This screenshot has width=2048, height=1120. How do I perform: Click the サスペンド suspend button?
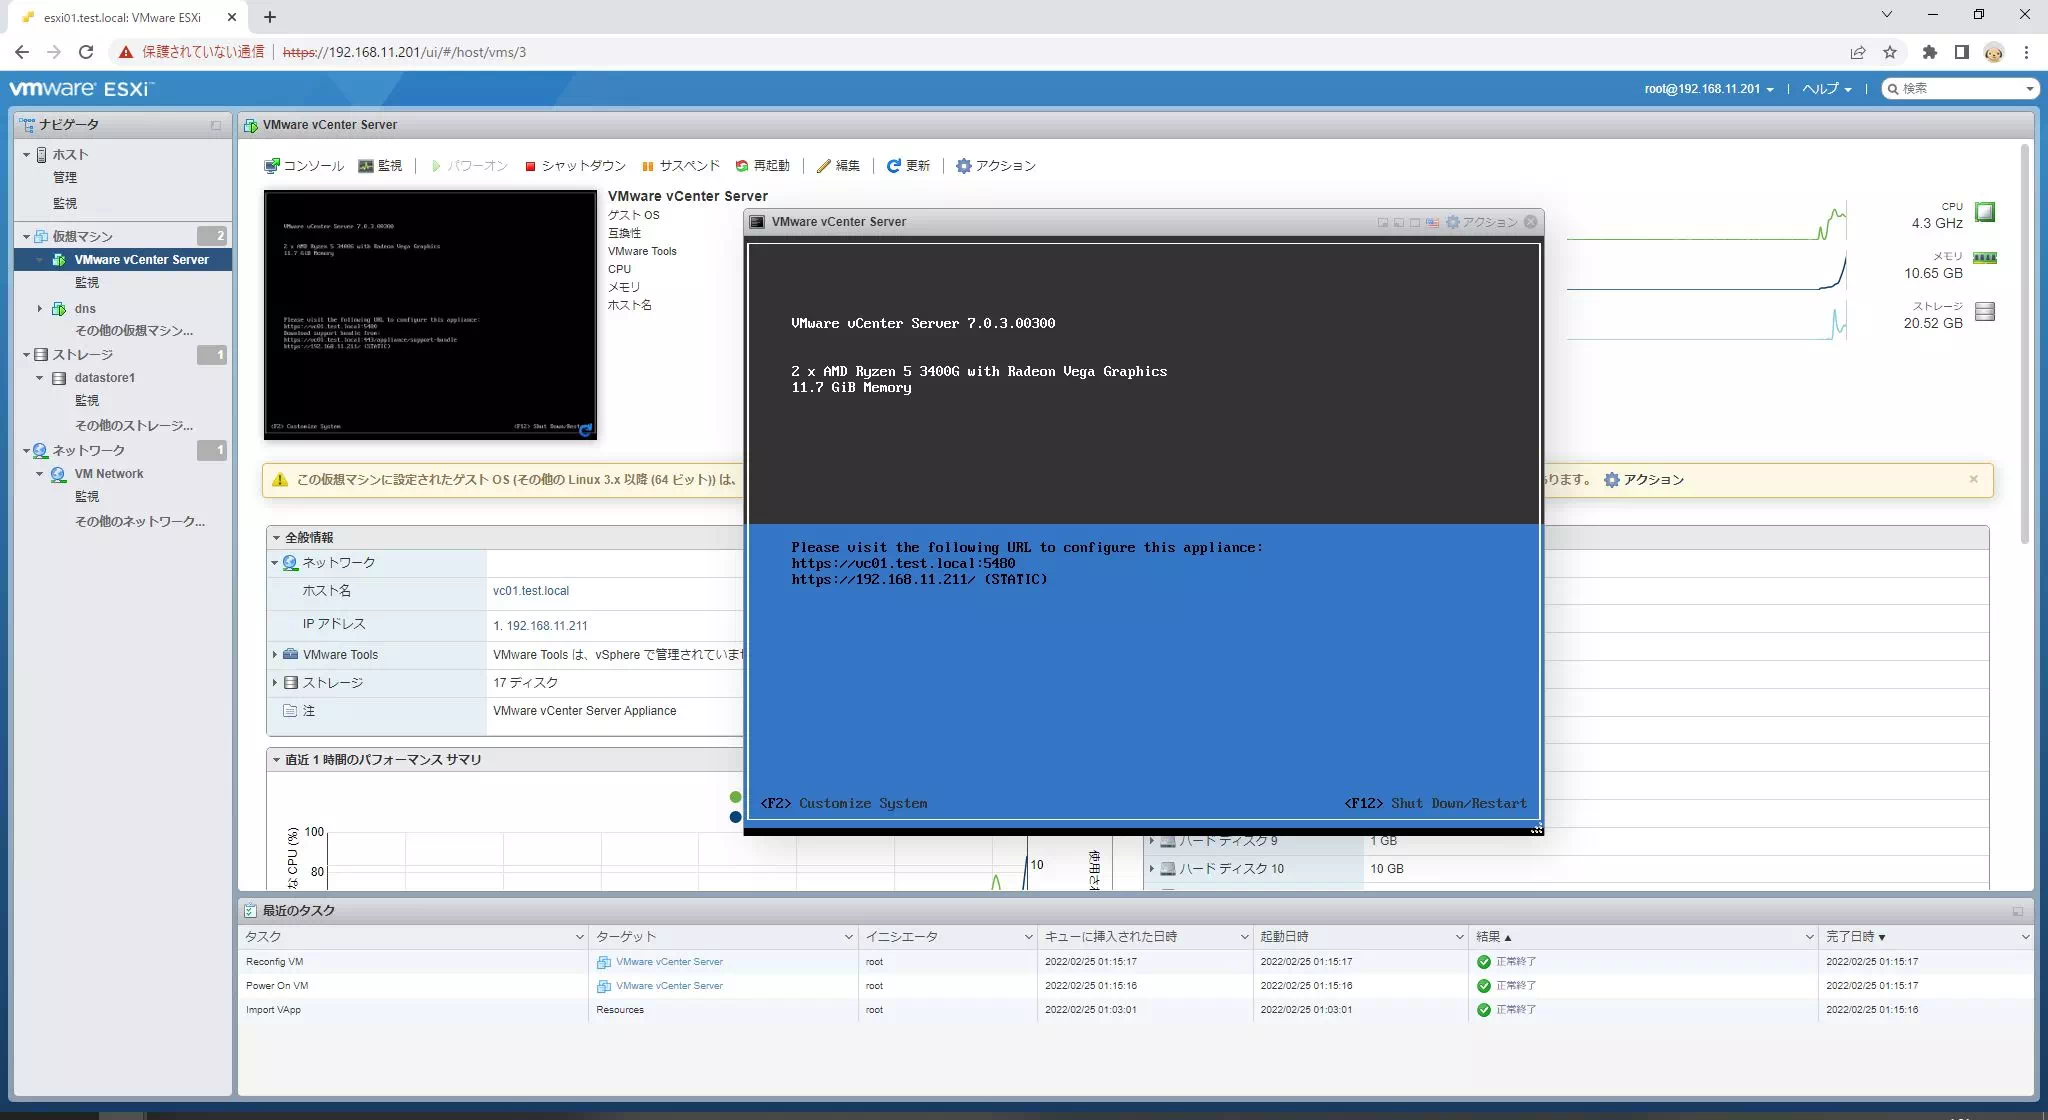tap(681, 166)
